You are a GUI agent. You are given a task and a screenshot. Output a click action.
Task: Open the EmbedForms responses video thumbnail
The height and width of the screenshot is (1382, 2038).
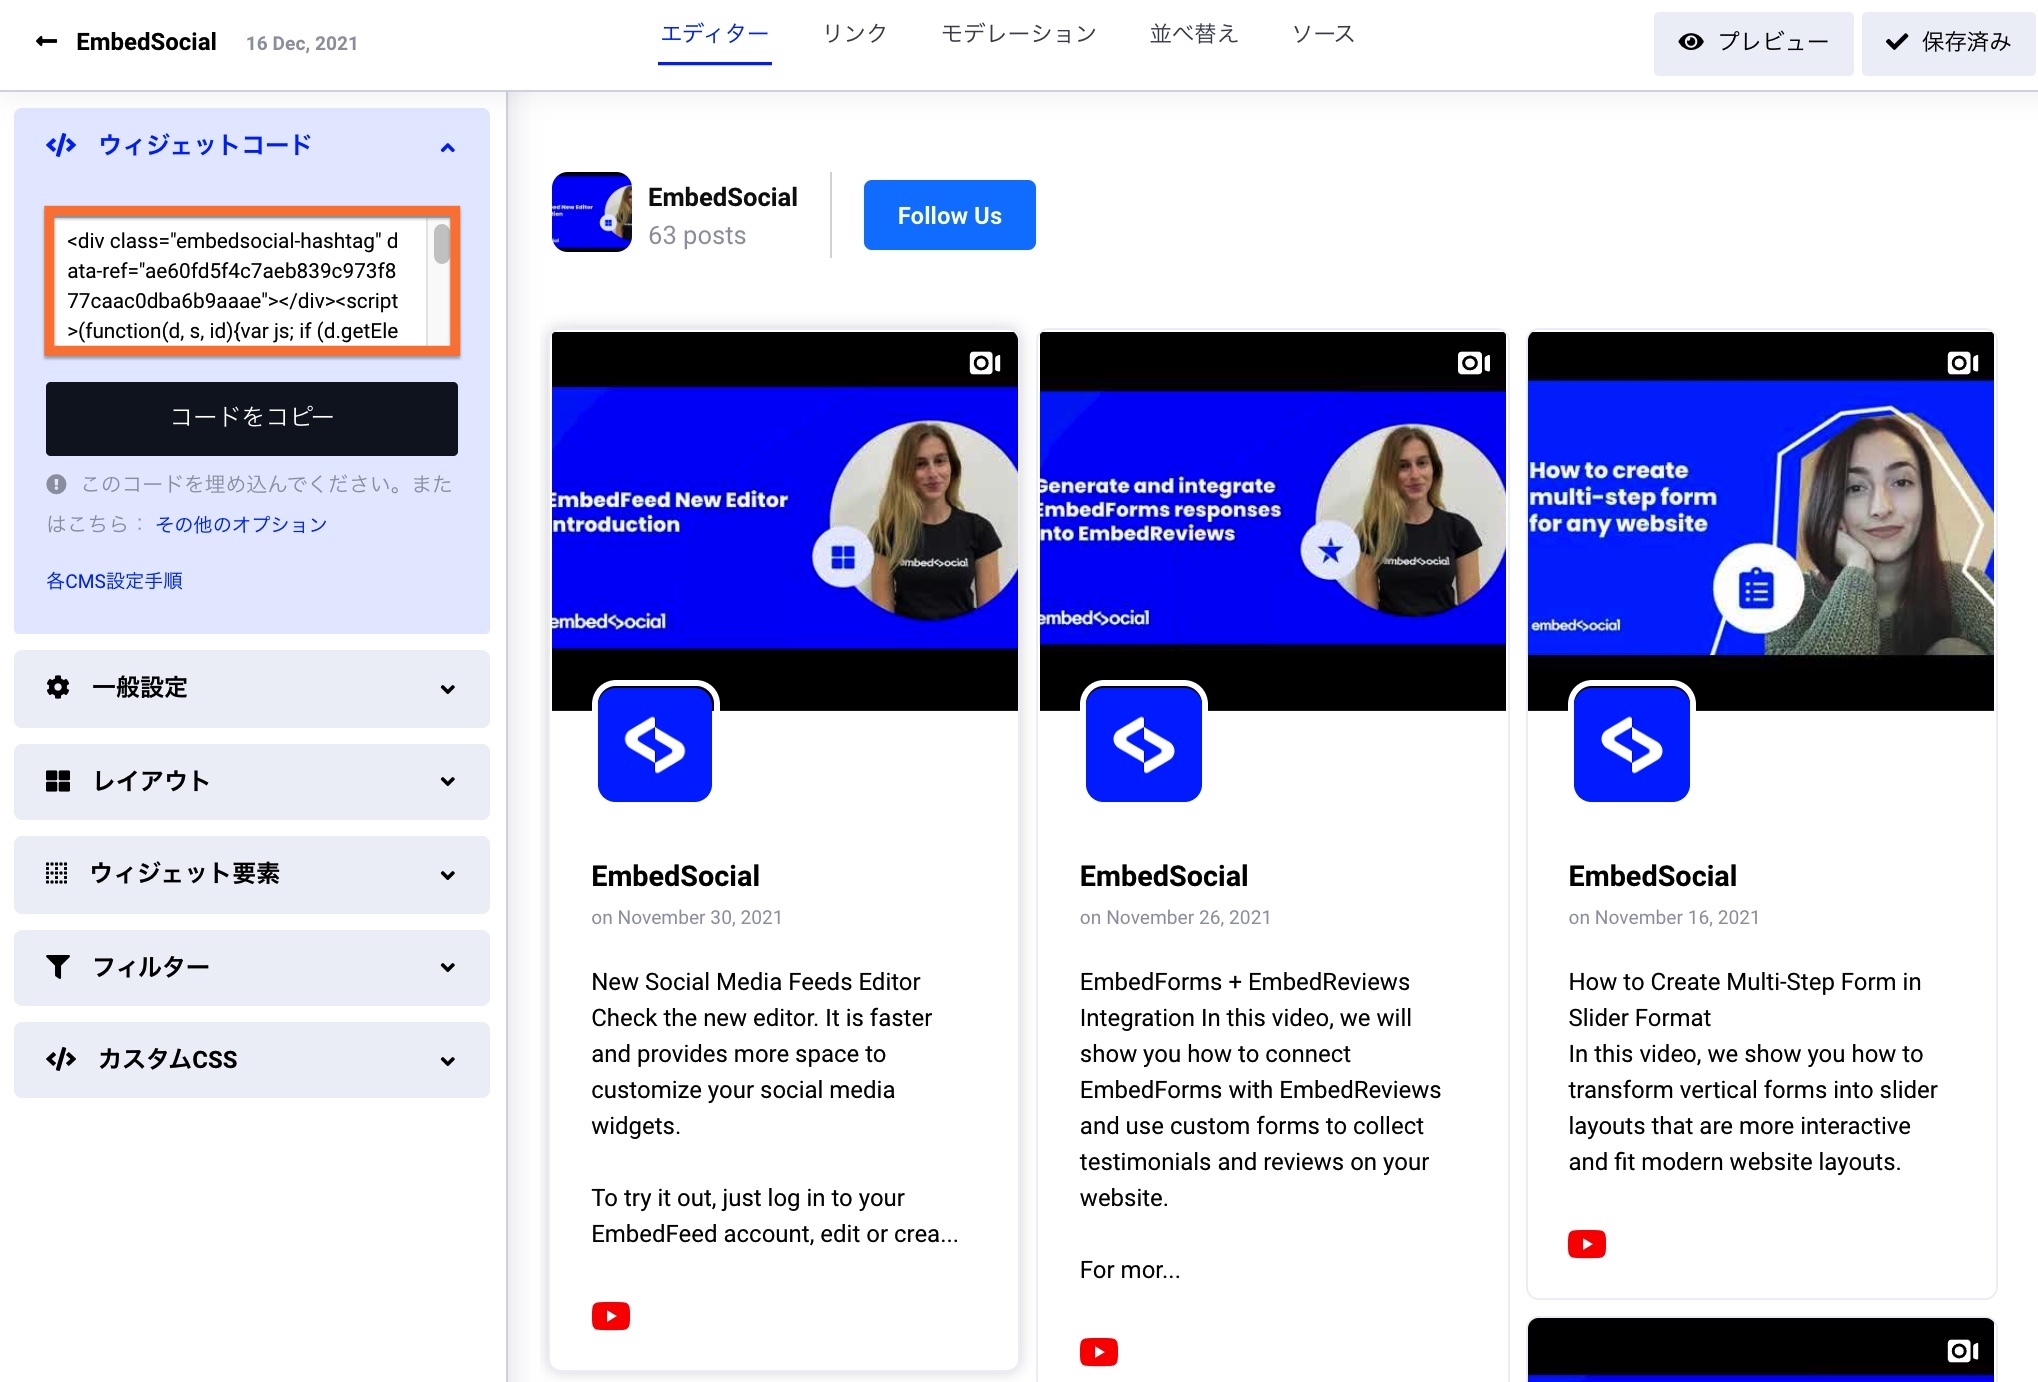point(1273,520)
